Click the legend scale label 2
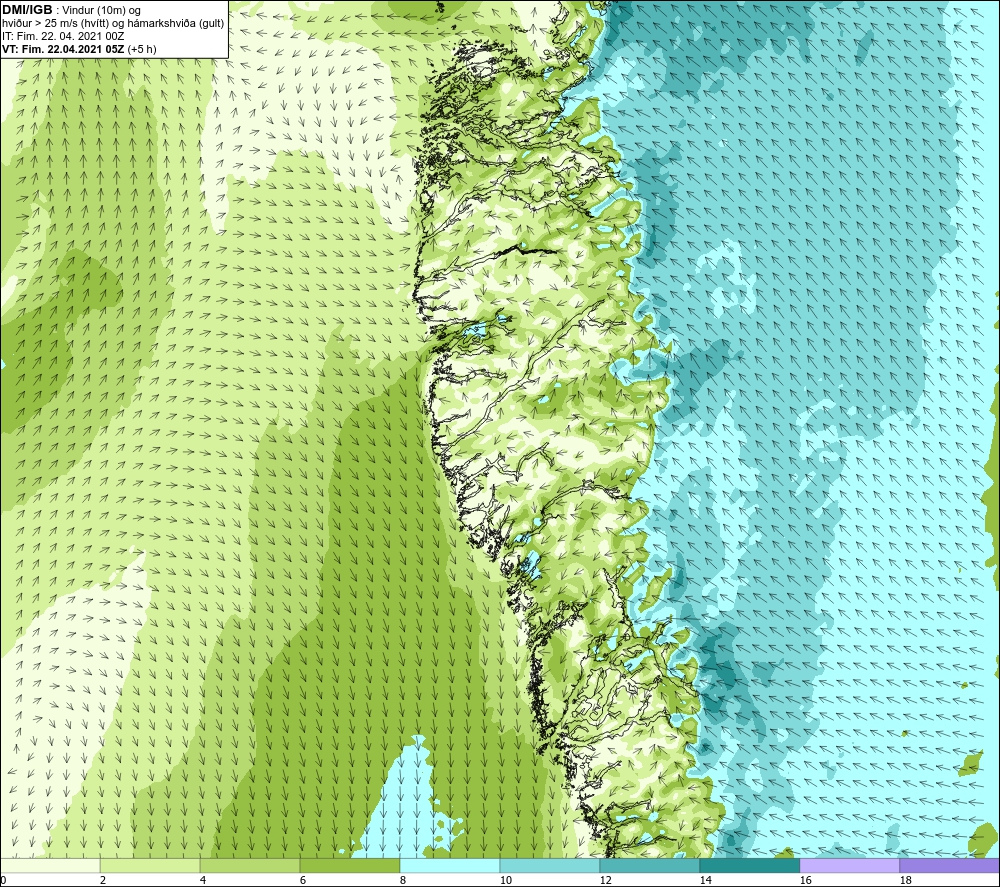The width and height of the screenshot is (1000, 887). point(103,881)
